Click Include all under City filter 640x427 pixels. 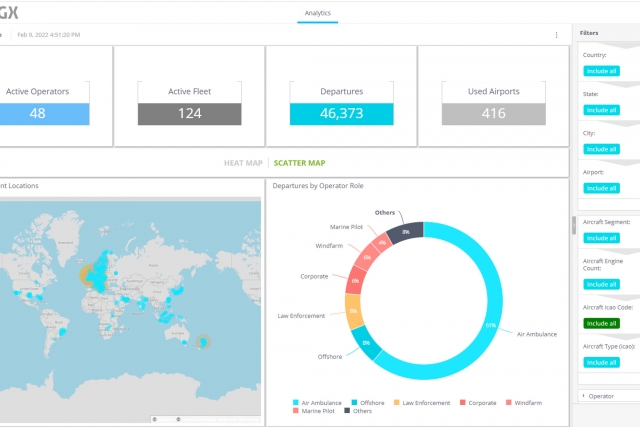[601, 149]
